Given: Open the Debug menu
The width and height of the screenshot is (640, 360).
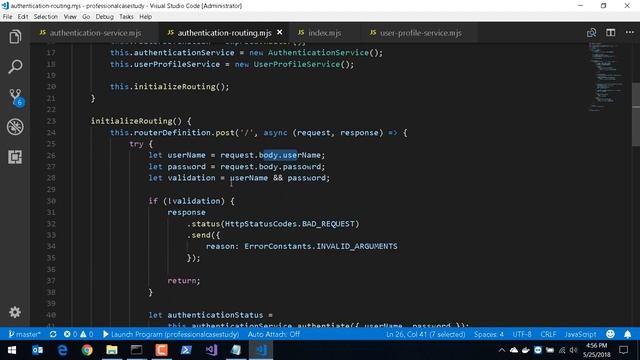Looking at the screenshot, I should pyautogui.click(x=104, y=17).
